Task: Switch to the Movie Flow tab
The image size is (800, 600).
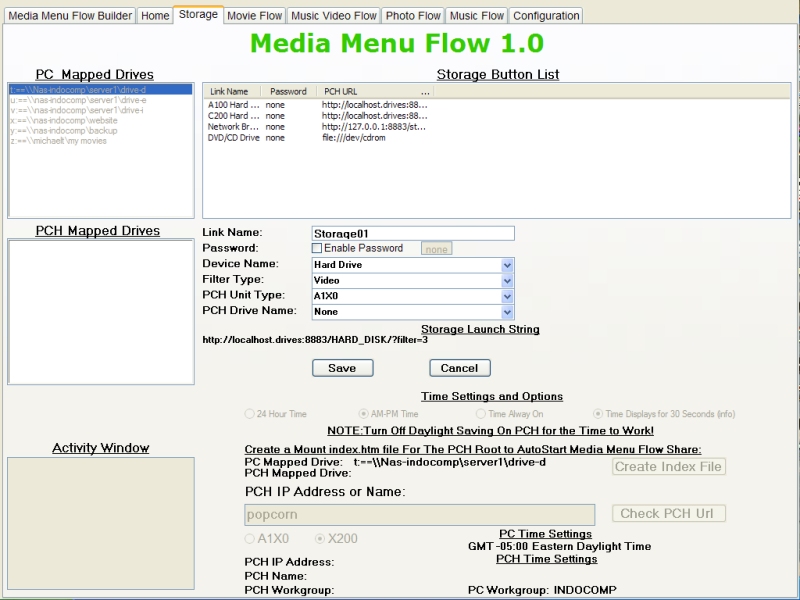Action: tap(255, 16)
